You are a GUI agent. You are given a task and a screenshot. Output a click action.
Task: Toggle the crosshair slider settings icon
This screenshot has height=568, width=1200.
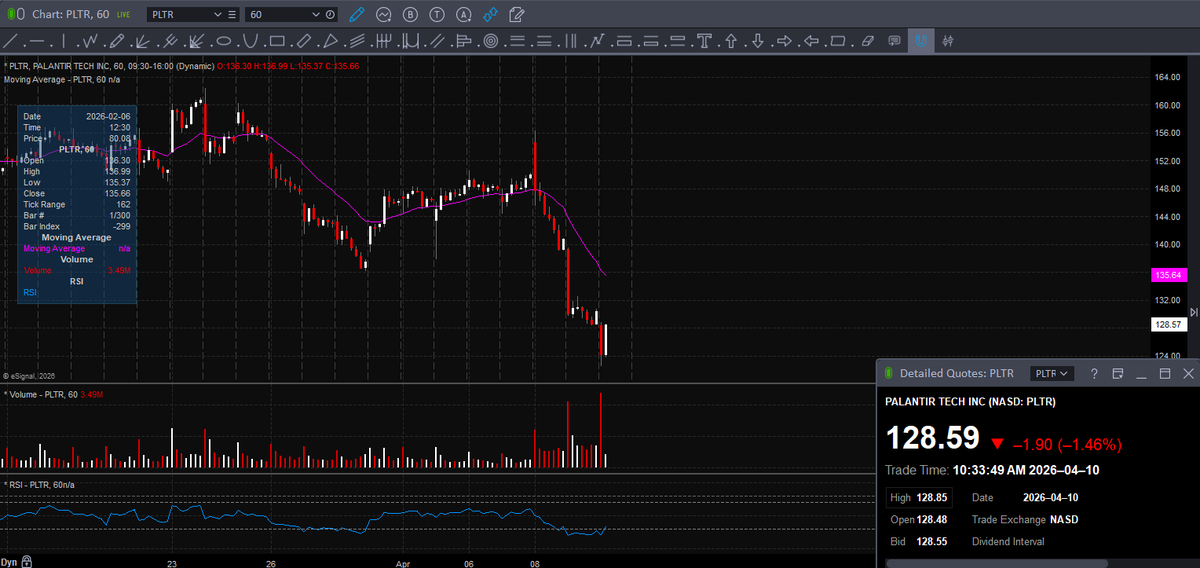point(948,41)
